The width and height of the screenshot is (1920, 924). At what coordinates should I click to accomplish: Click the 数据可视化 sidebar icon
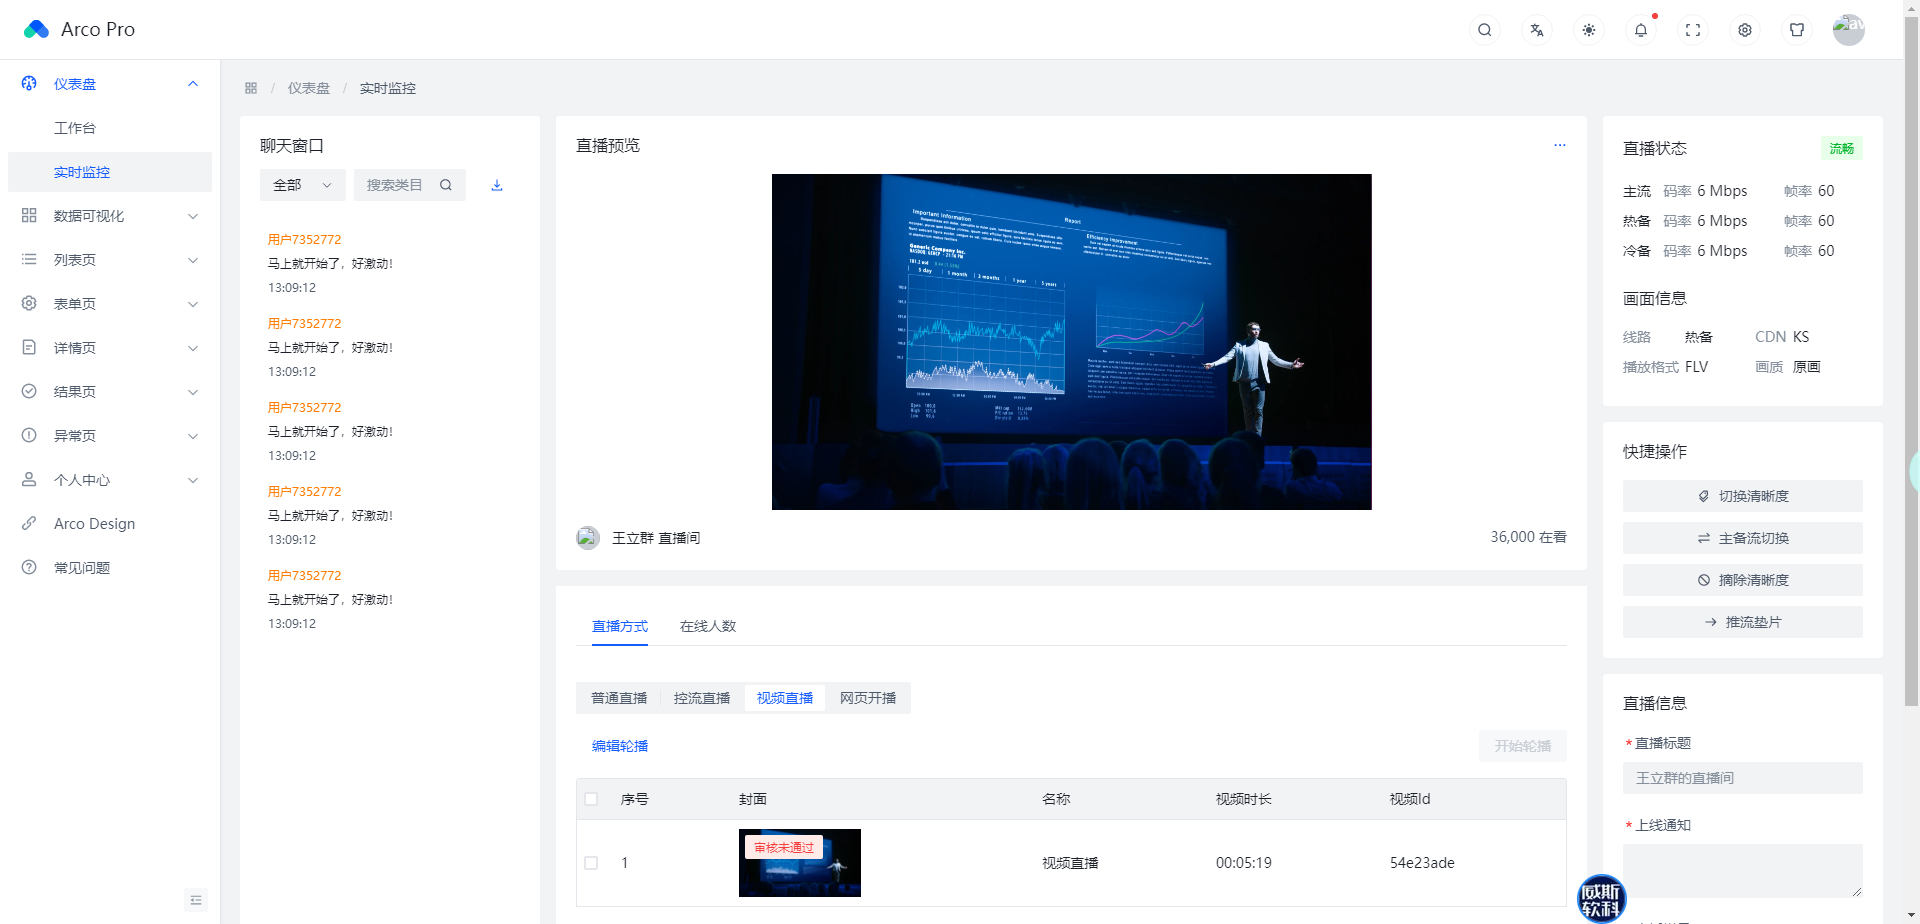tap(29, 216)
